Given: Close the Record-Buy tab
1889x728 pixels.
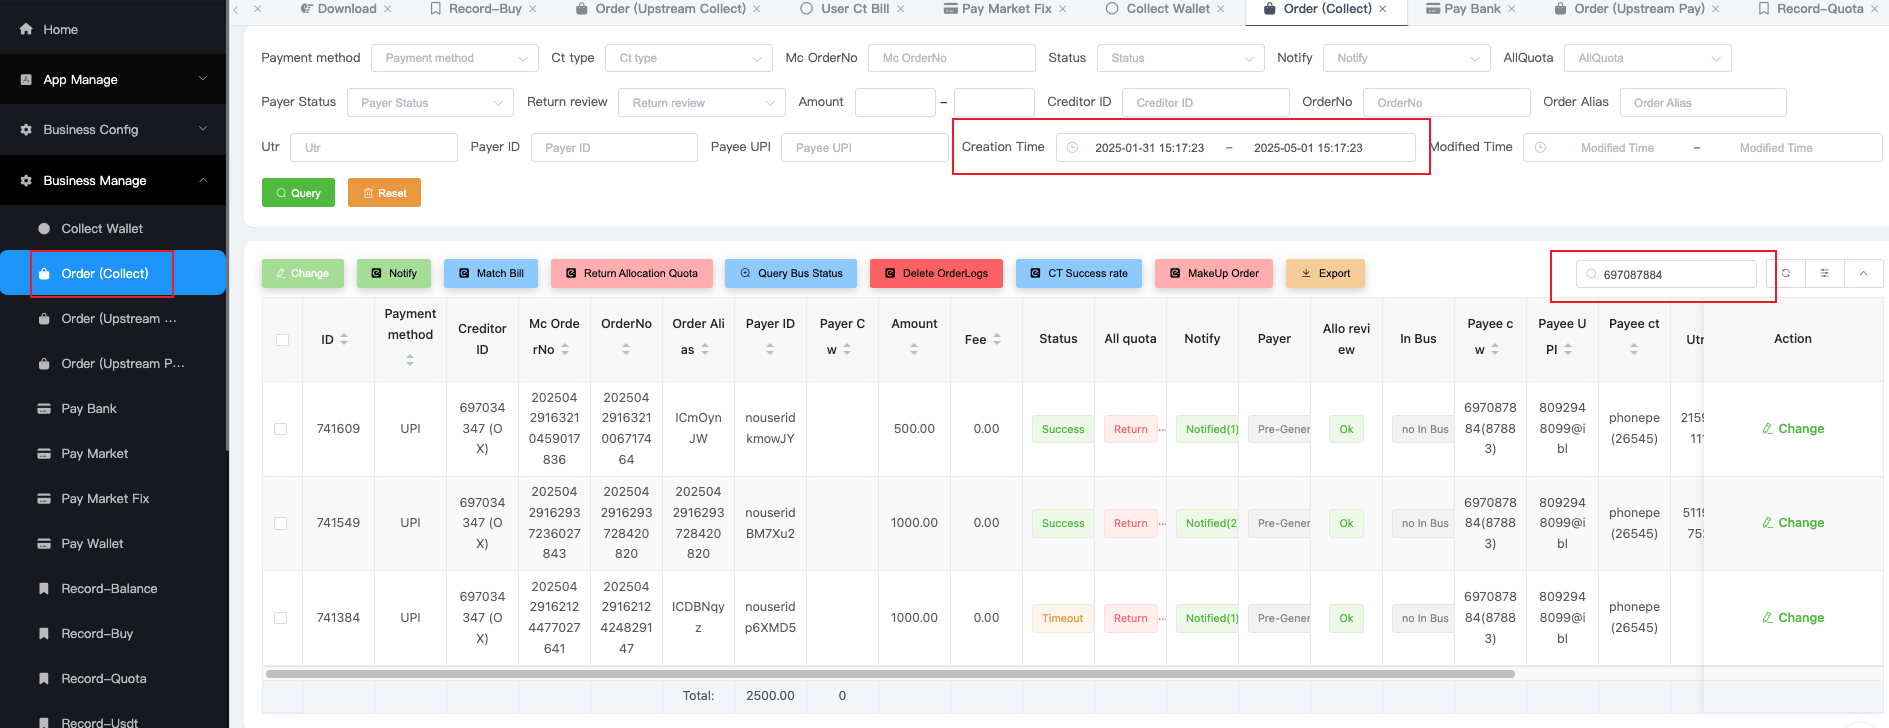Looking at the screenshot, I should click(533, 9).
